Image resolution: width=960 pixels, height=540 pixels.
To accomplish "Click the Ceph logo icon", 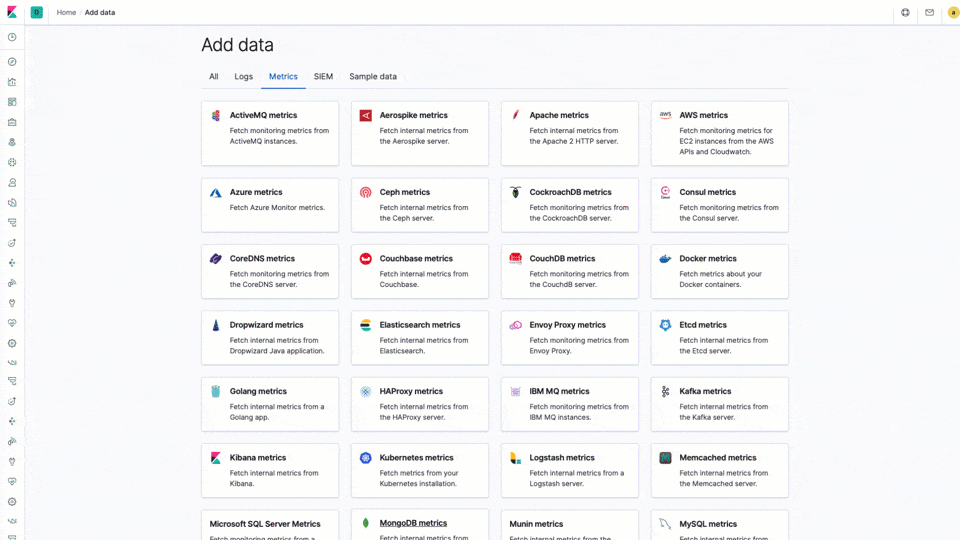I will coord(366,192).
